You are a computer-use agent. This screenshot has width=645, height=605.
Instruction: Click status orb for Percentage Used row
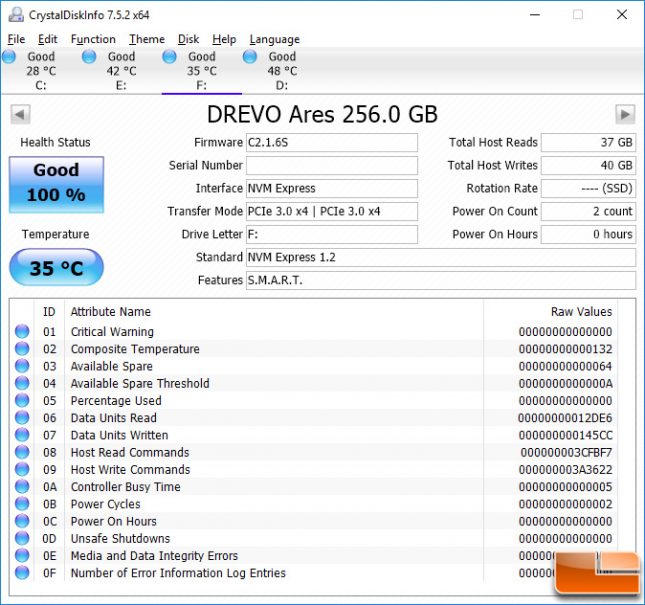pos(22,400)
